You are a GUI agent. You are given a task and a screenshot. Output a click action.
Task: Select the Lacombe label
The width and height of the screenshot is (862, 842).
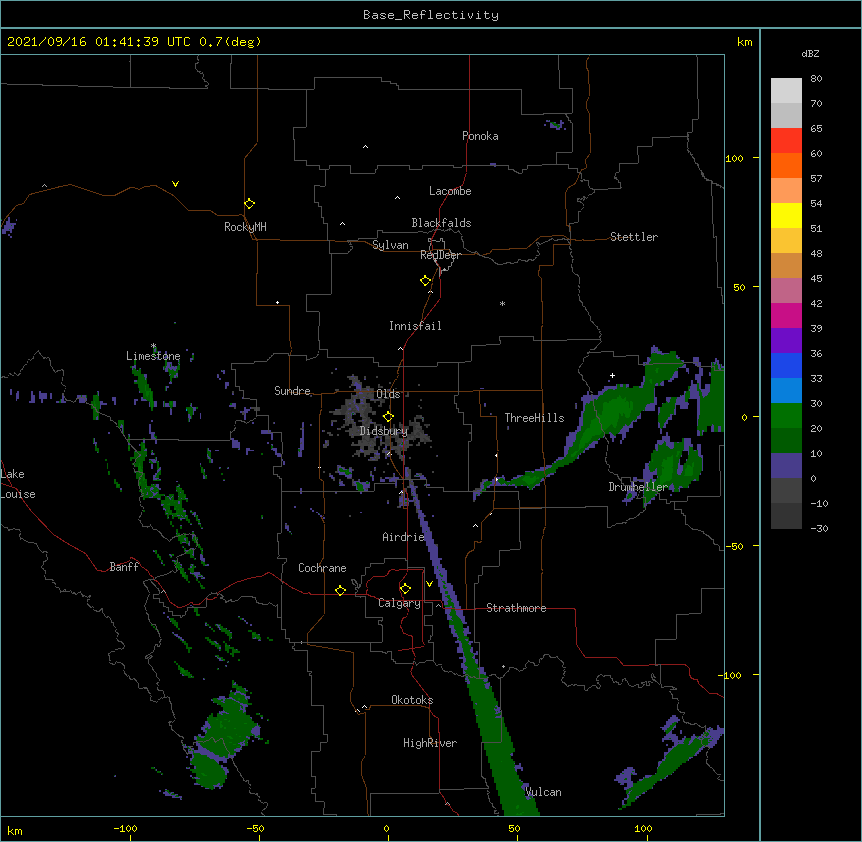[450, 191]
